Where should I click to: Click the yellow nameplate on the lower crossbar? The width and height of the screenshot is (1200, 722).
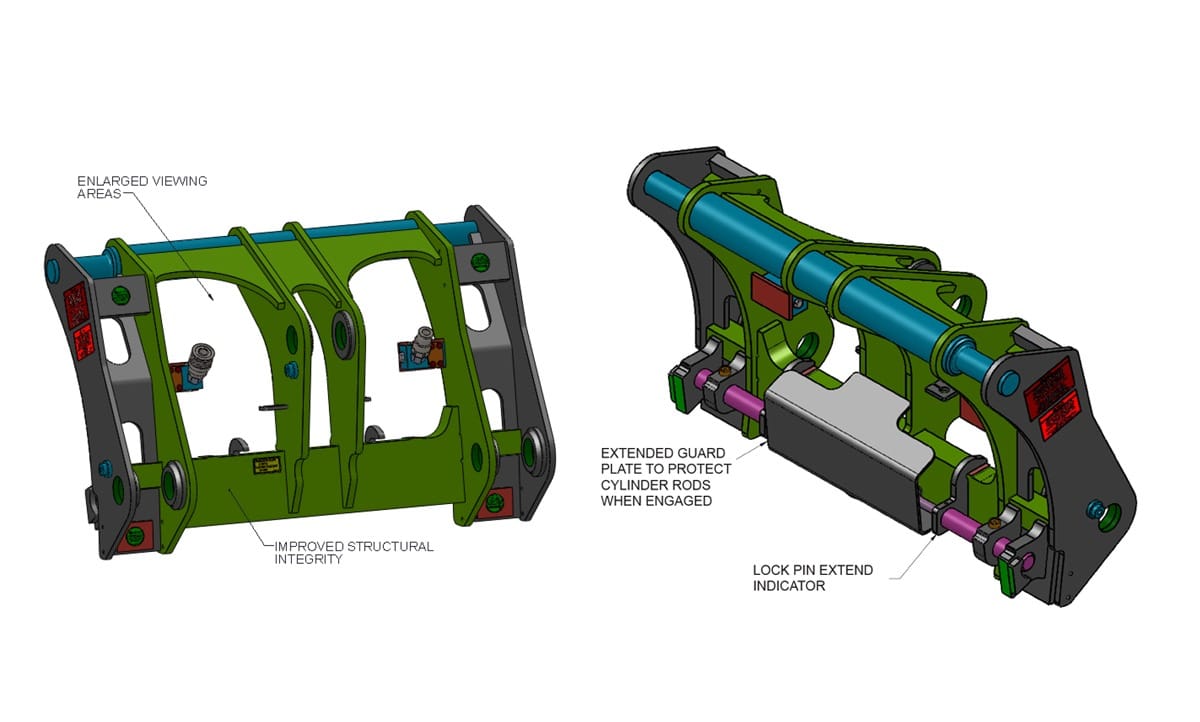[267, 465]
